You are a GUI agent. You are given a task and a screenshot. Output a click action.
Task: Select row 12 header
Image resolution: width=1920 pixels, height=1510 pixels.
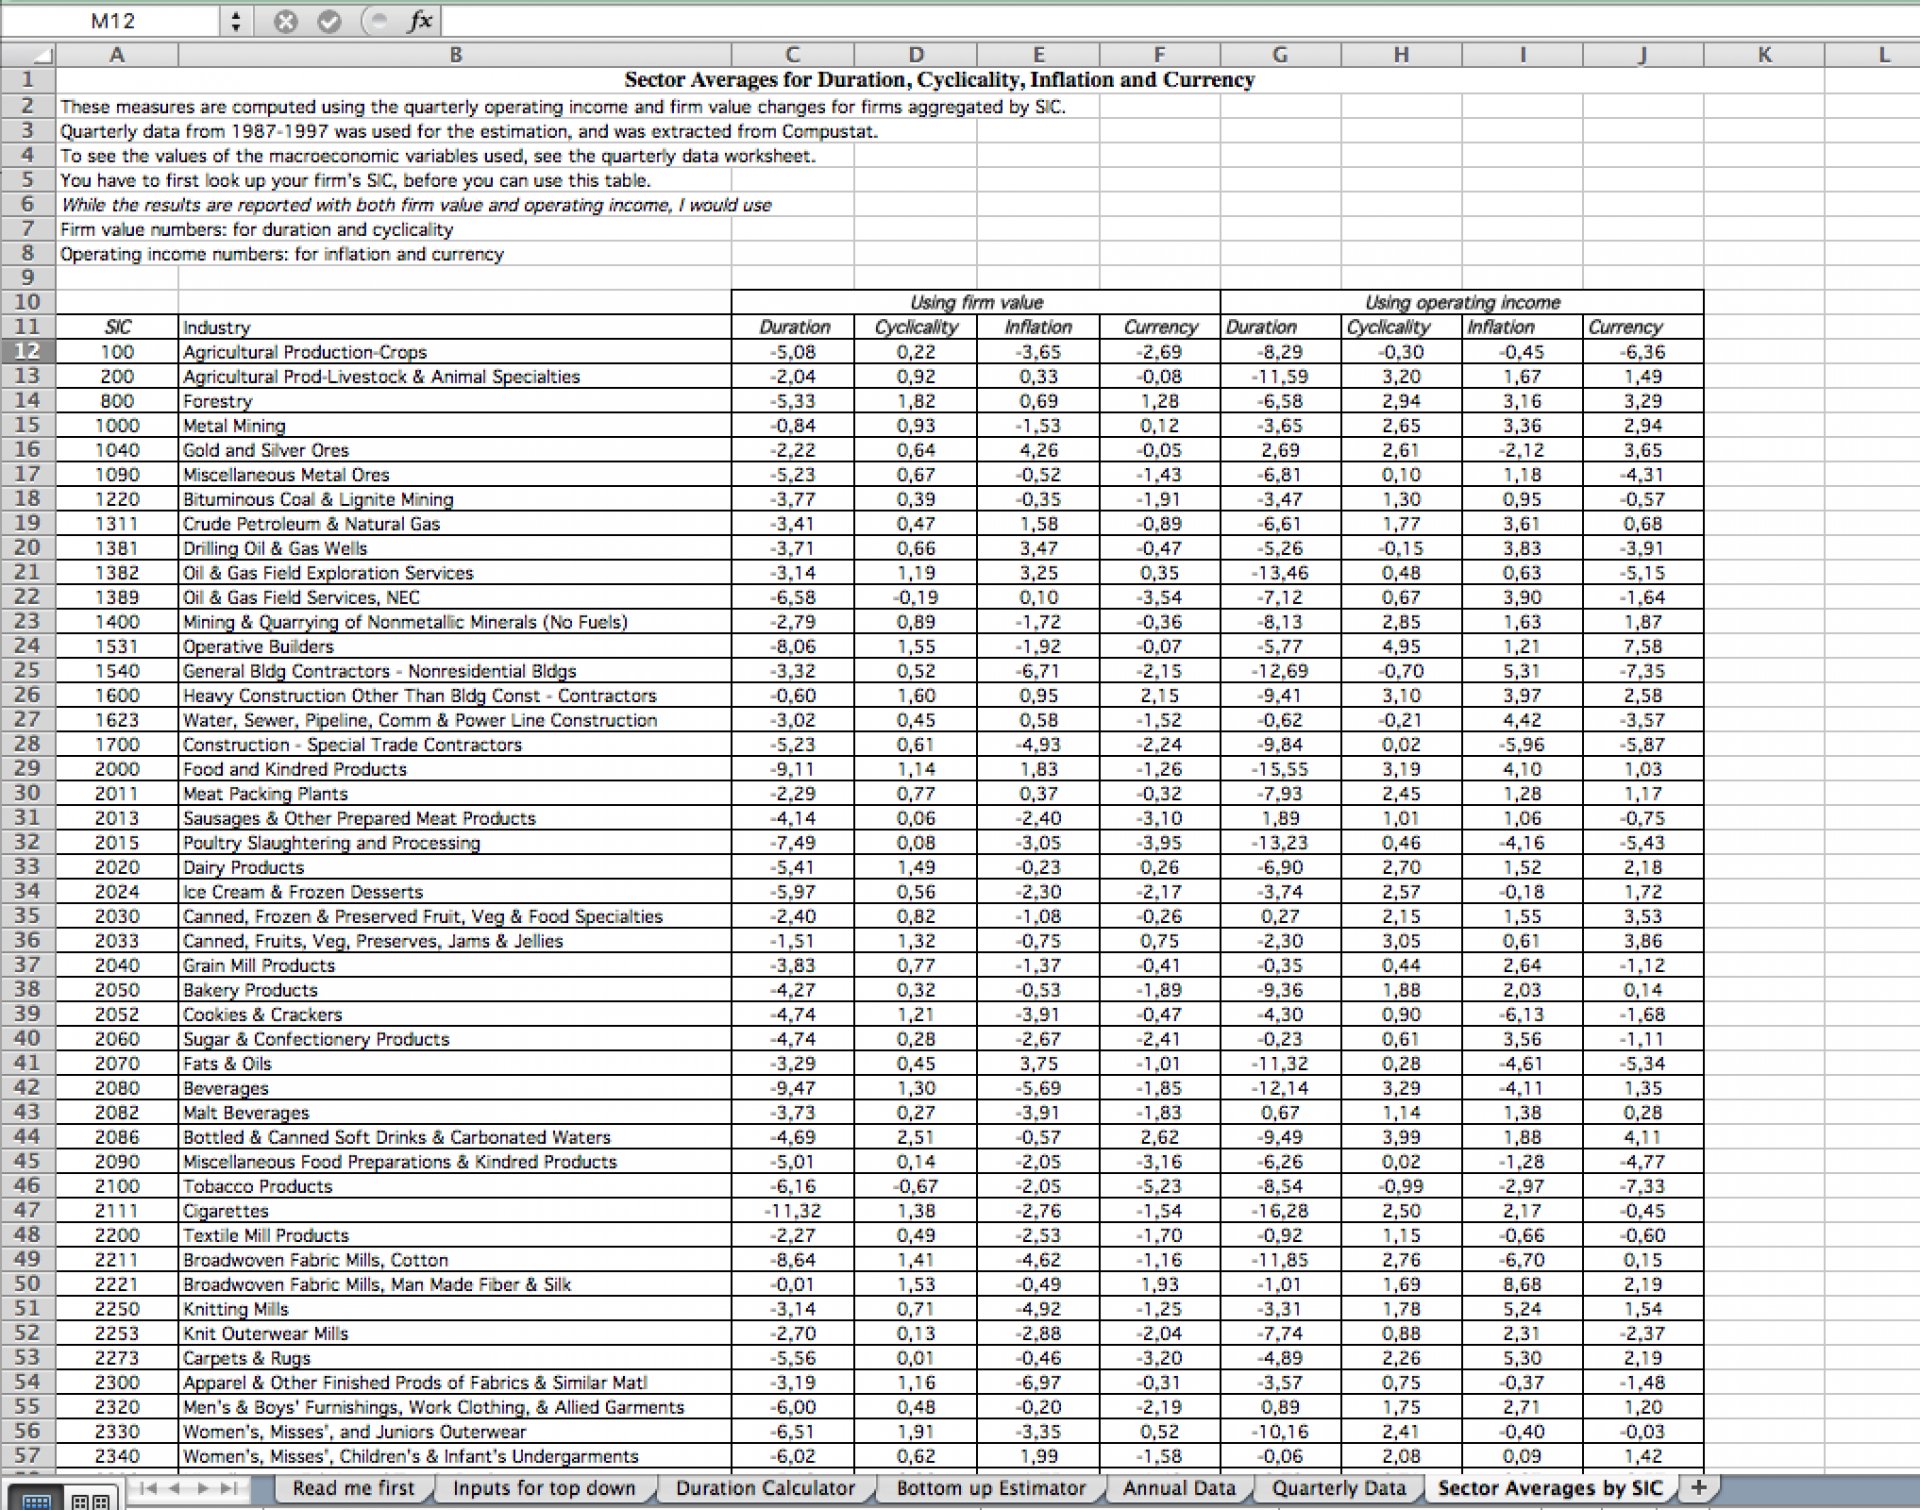[x=28, y=351]
